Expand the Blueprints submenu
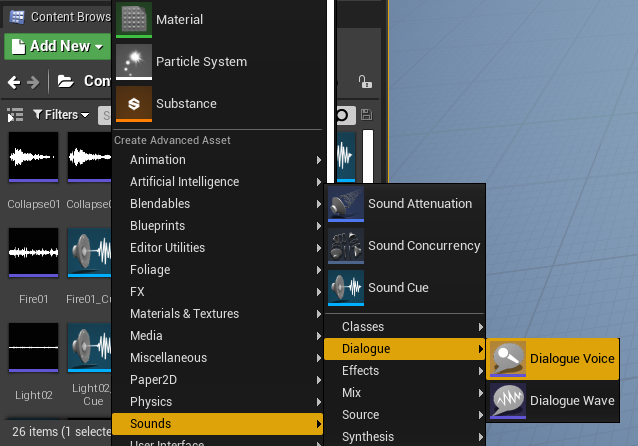 pyautogui.click(x=218, y=226)
